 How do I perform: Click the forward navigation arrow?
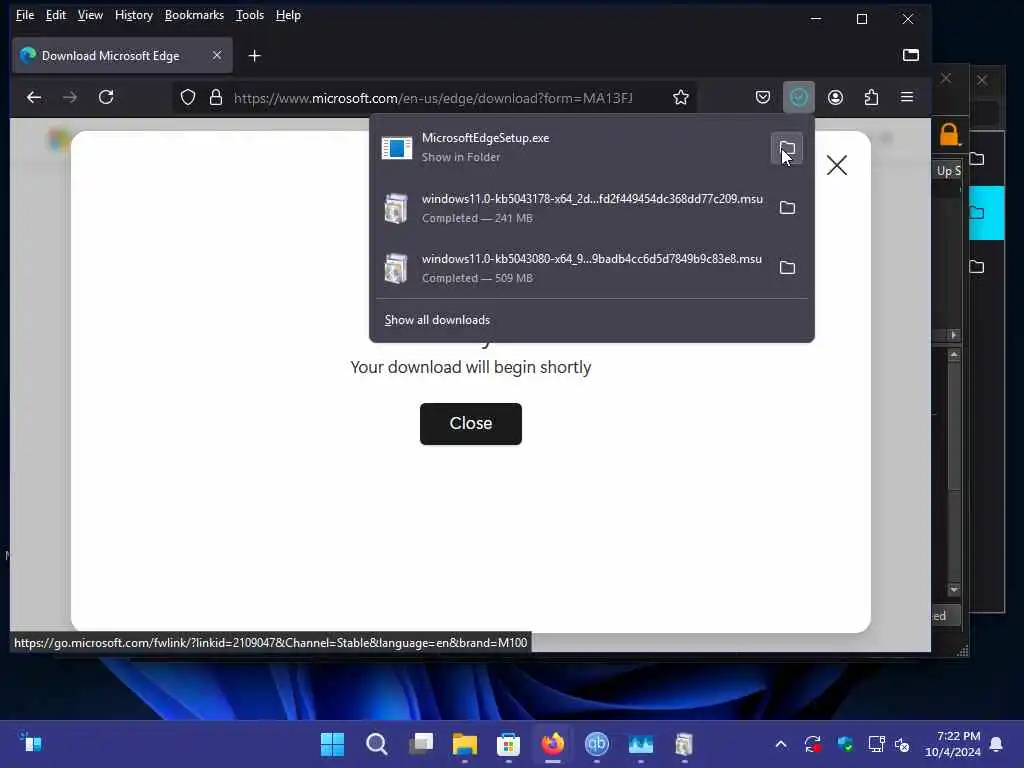pyautogui.click(x=70, y=97)
